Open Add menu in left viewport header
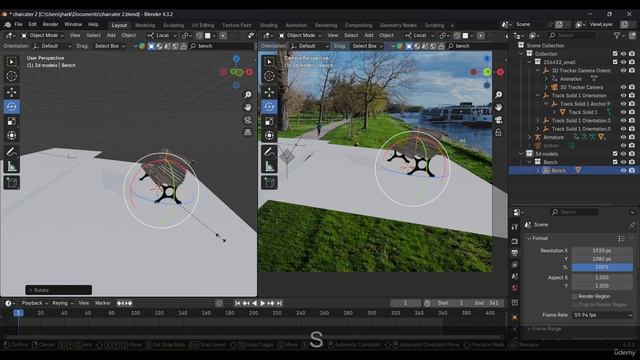The image size is (640, 360). tap(111, 36)
